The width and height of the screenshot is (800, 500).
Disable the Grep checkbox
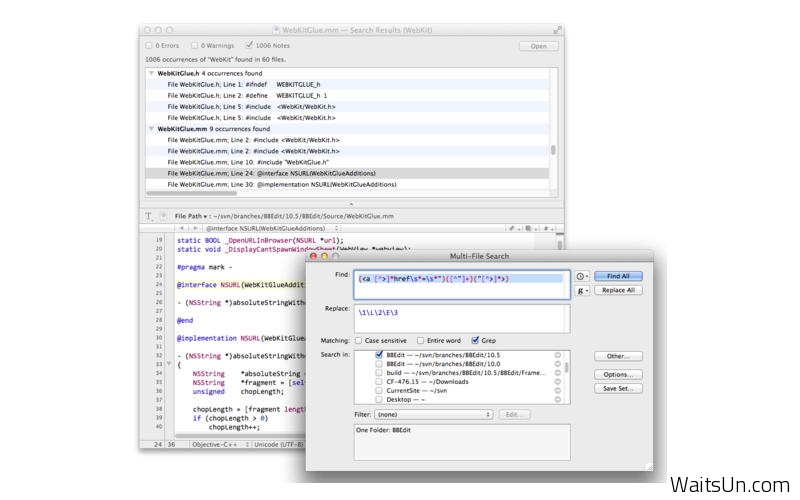[475, 340]
